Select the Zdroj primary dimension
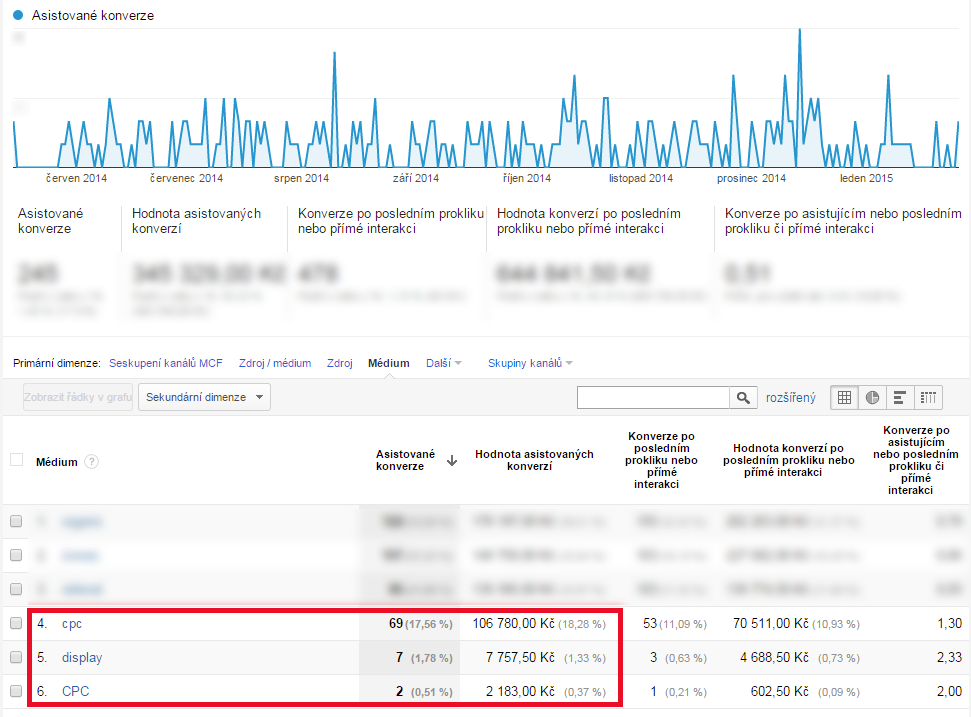This screenshot has width=971, height=717. coord(339,363)
